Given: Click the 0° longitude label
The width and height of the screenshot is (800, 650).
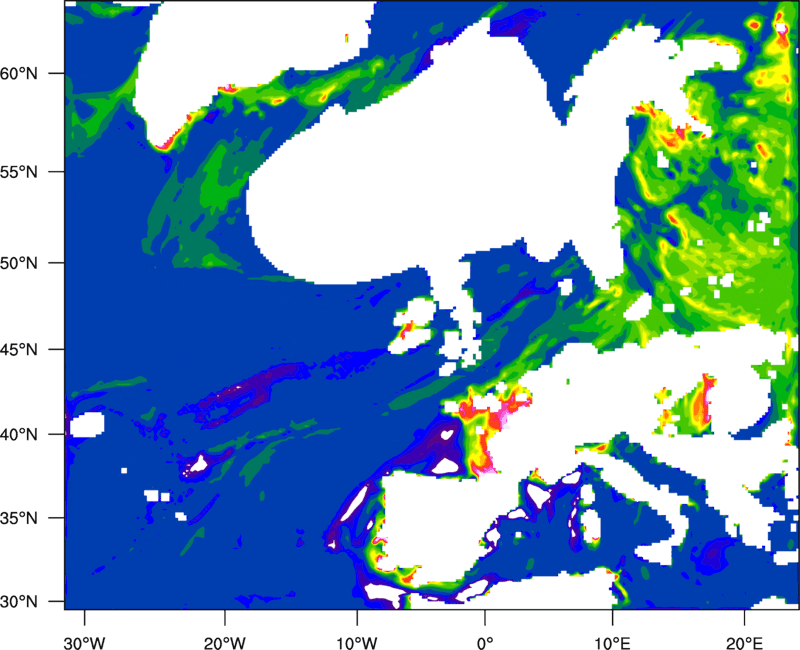Looking at the screenshot, I should tap(485, 643).
